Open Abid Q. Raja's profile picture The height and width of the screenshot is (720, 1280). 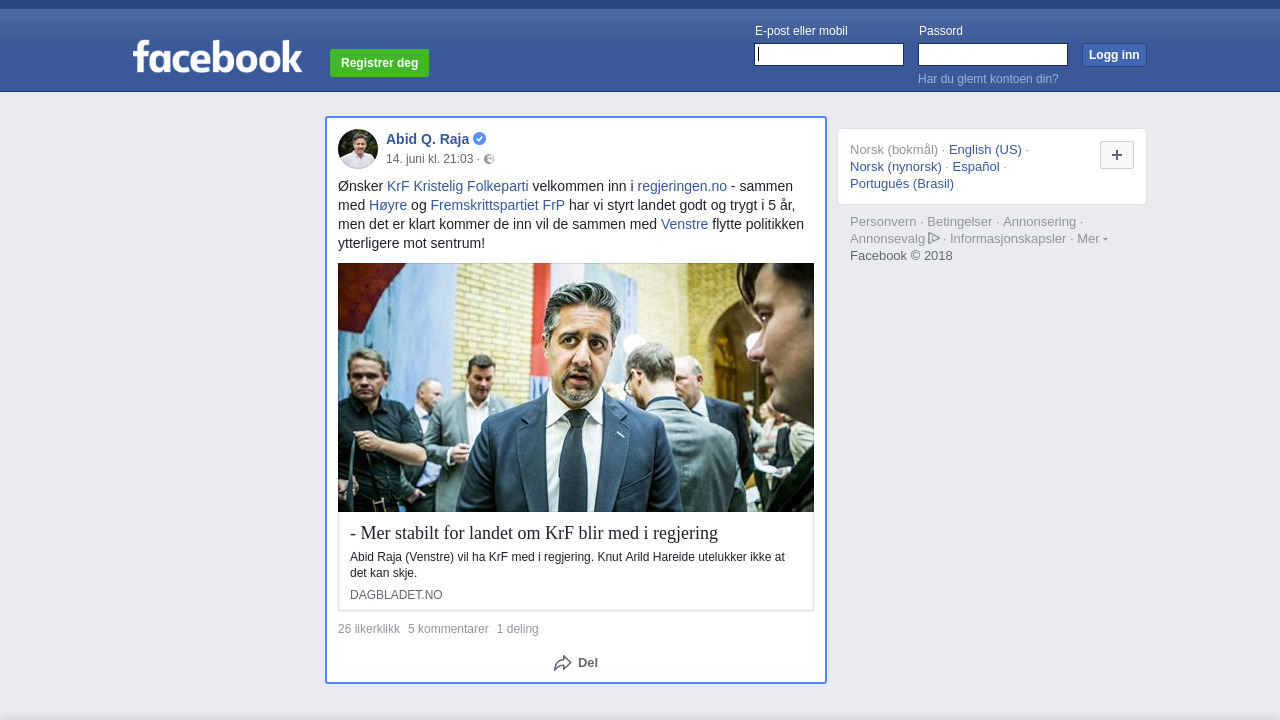click(358, 149)
